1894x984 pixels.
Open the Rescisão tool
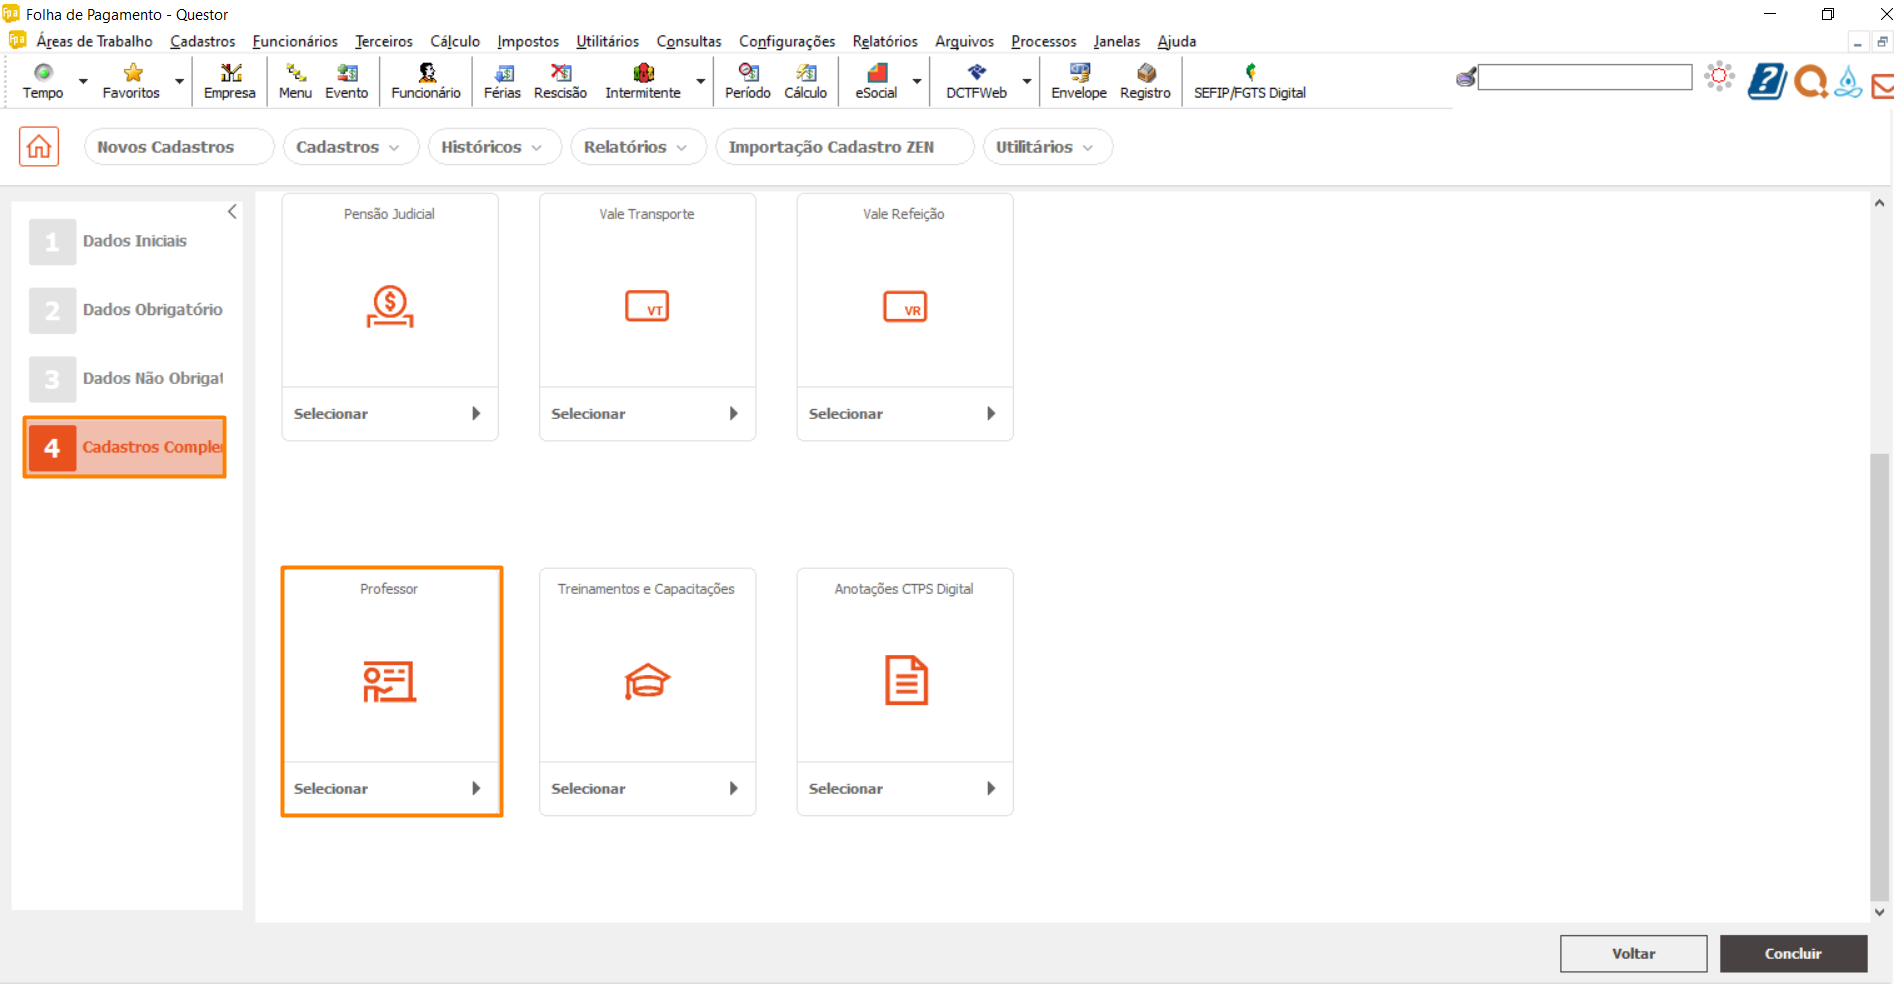pos(560,81)
